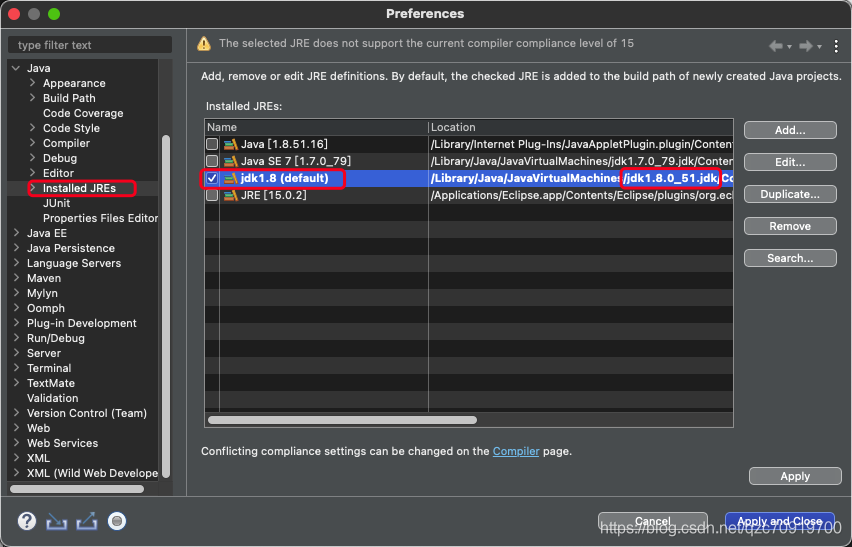Expand the Terminal node
The image size is (852, 547).
pos(16,368)
